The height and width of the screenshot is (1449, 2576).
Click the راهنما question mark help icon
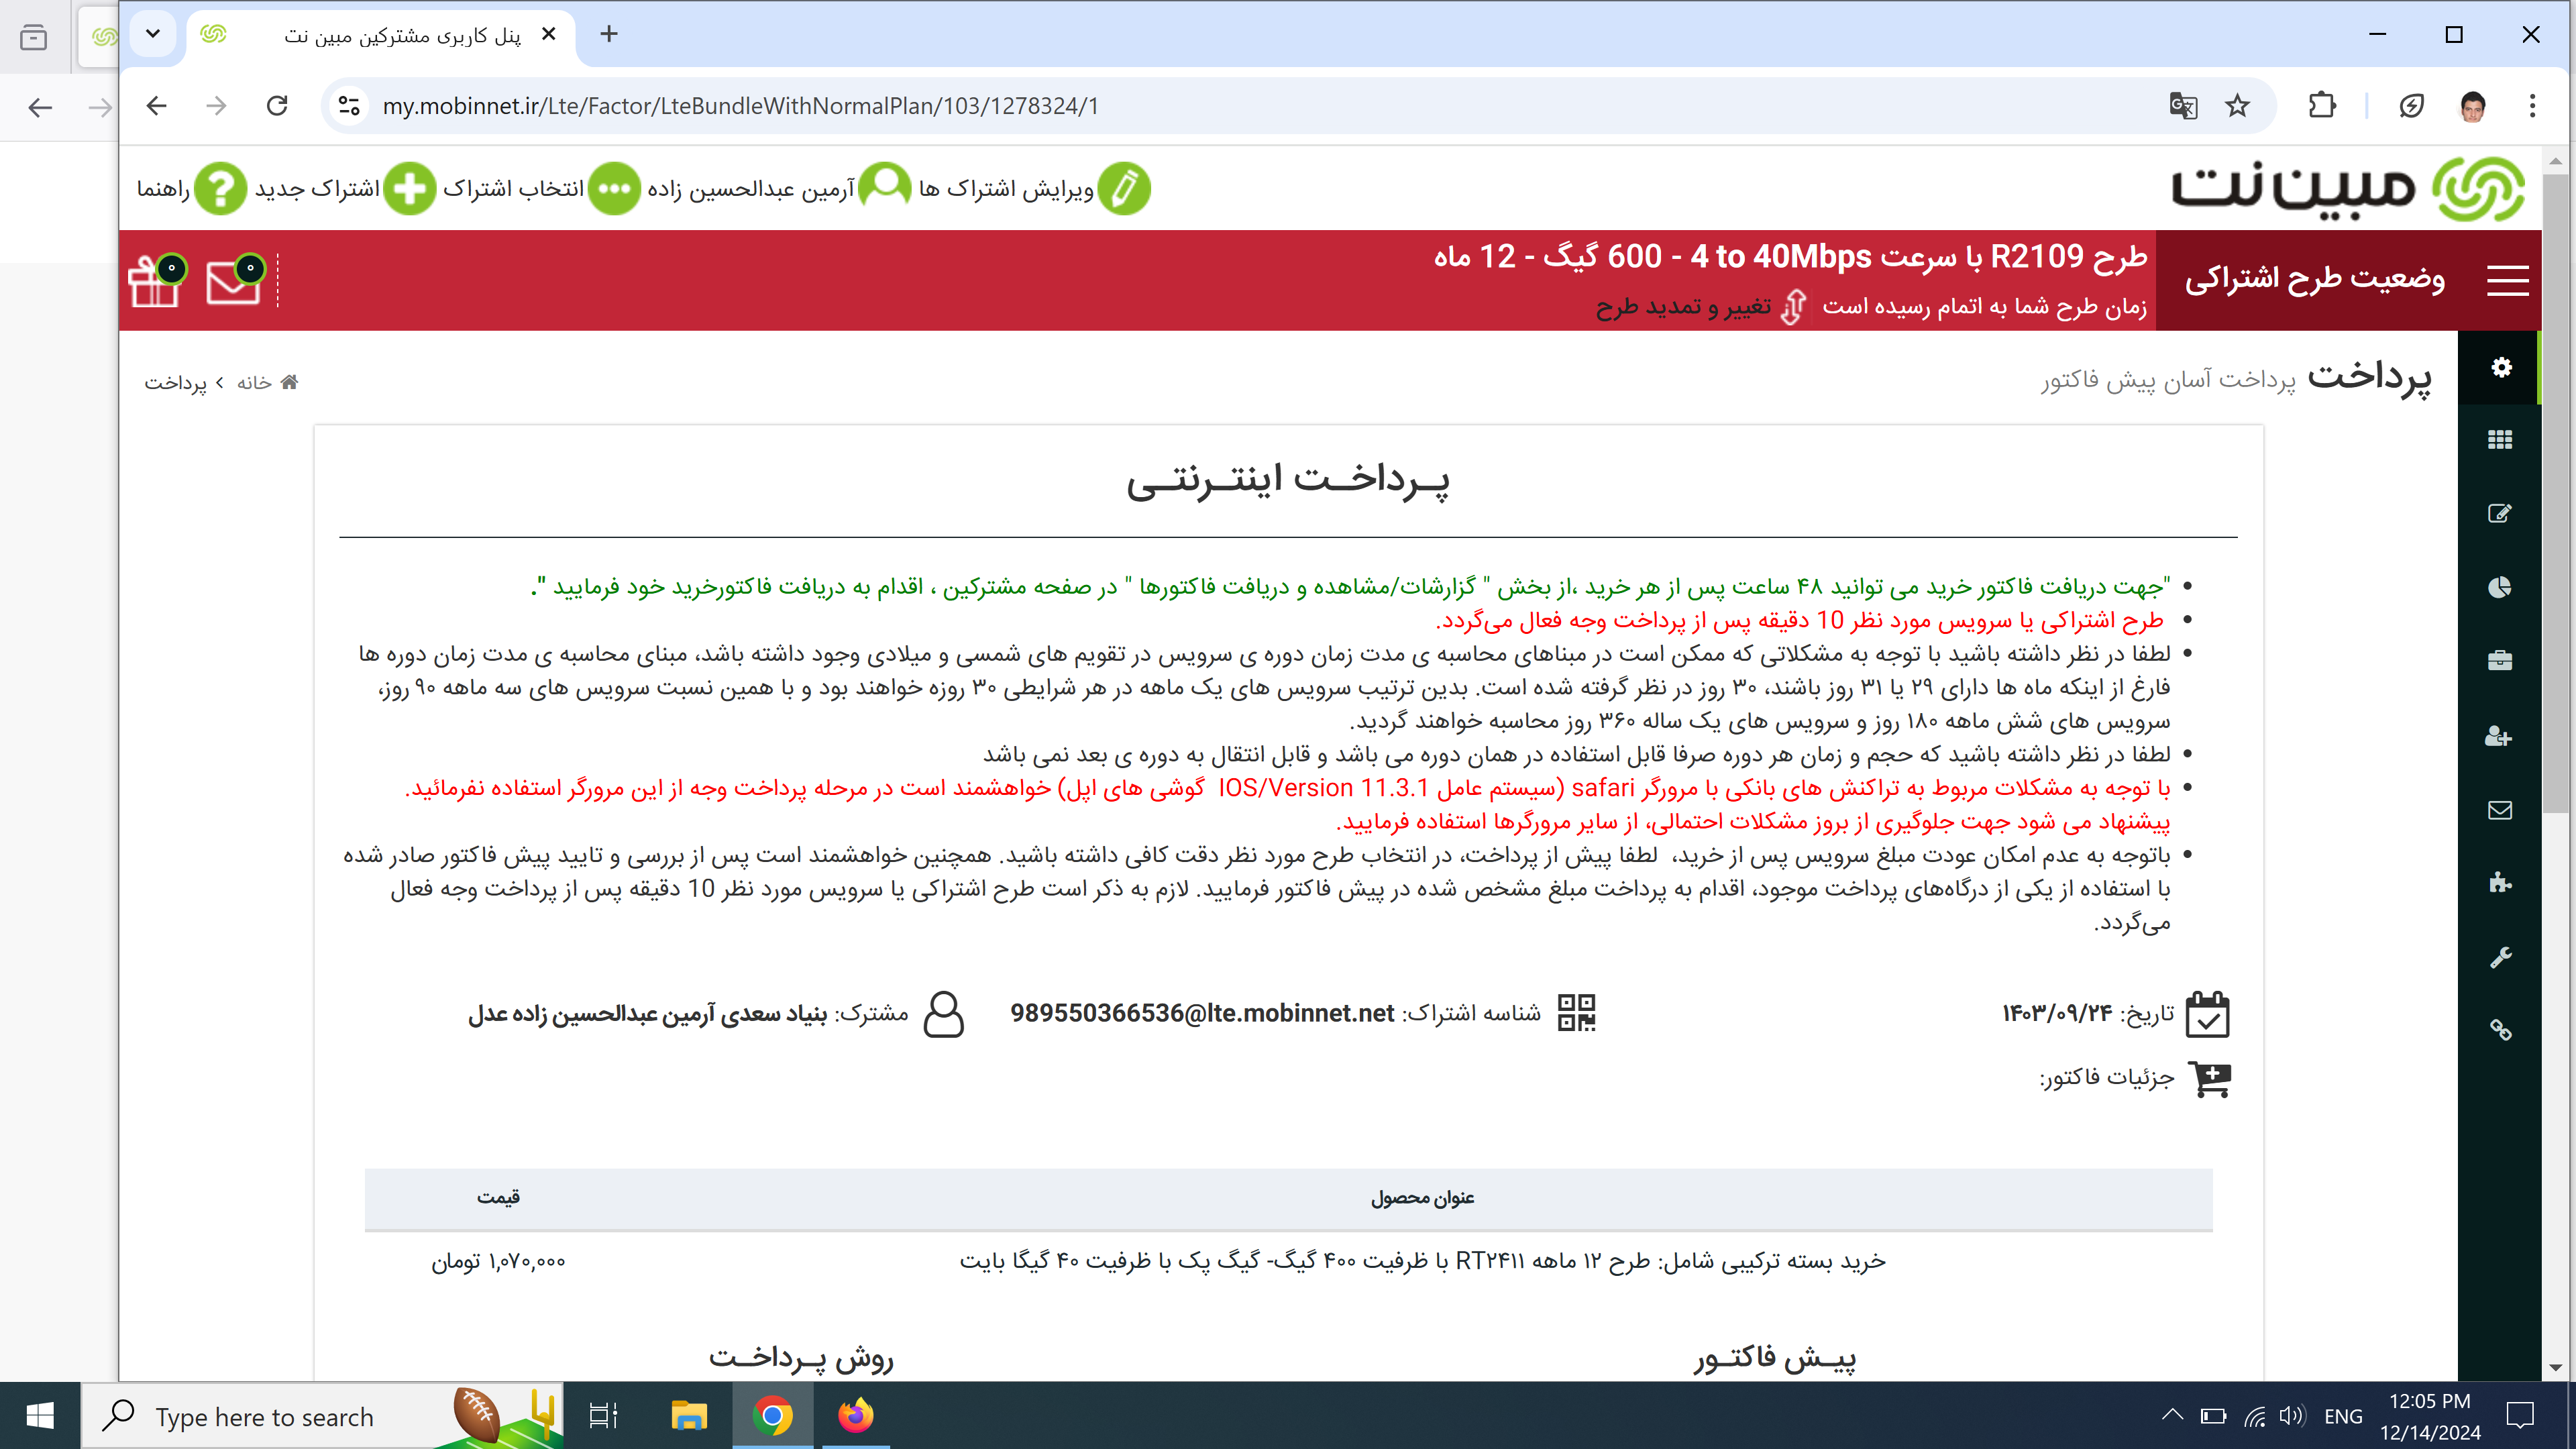pyautogui.click(x=220, y=188)
